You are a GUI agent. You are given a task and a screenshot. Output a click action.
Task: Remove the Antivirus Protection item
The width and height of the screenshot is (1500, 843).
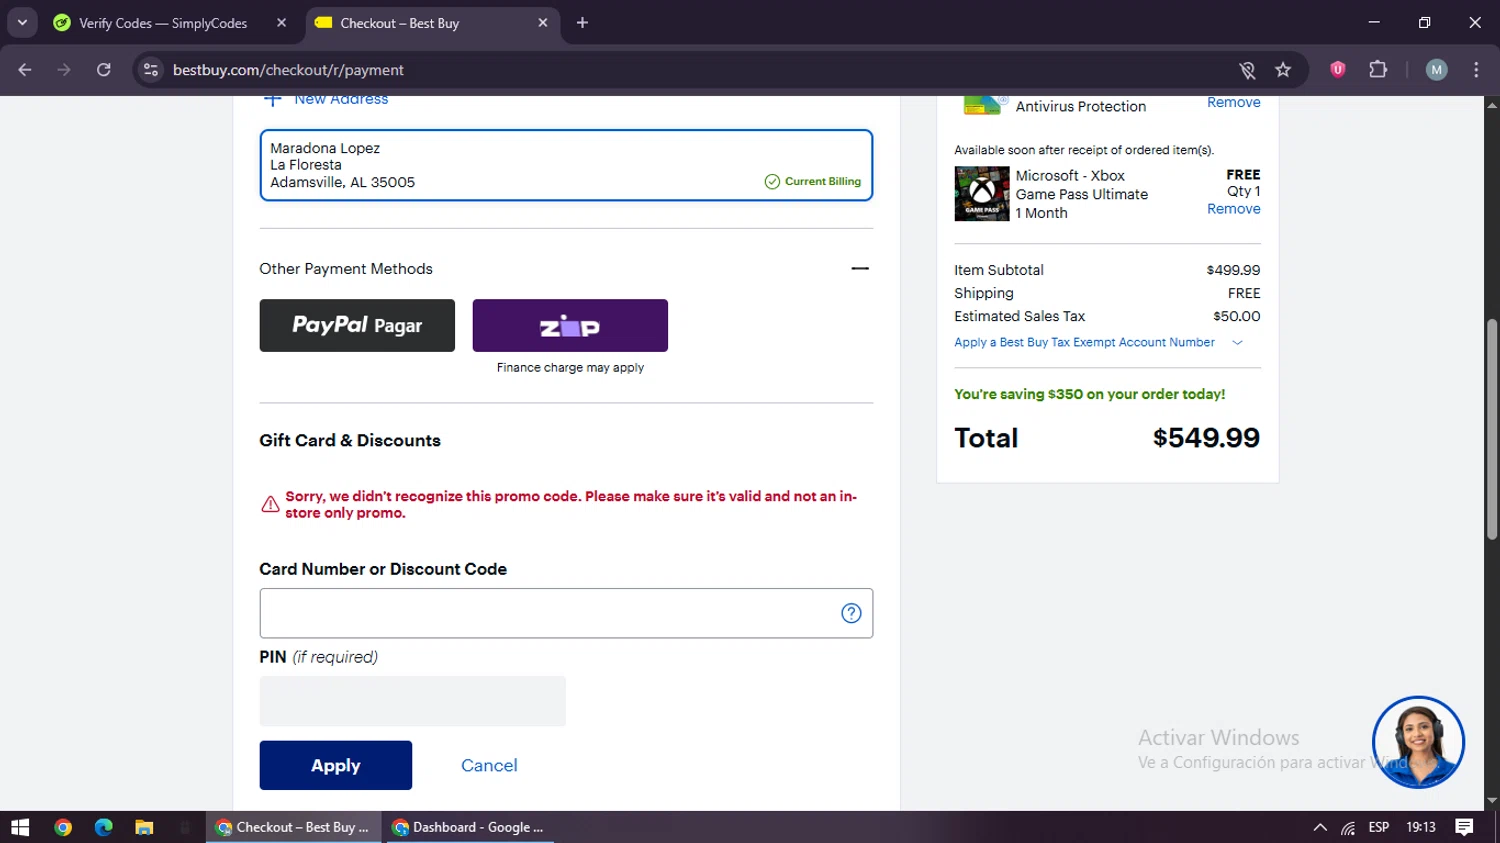coord(1233,102)
